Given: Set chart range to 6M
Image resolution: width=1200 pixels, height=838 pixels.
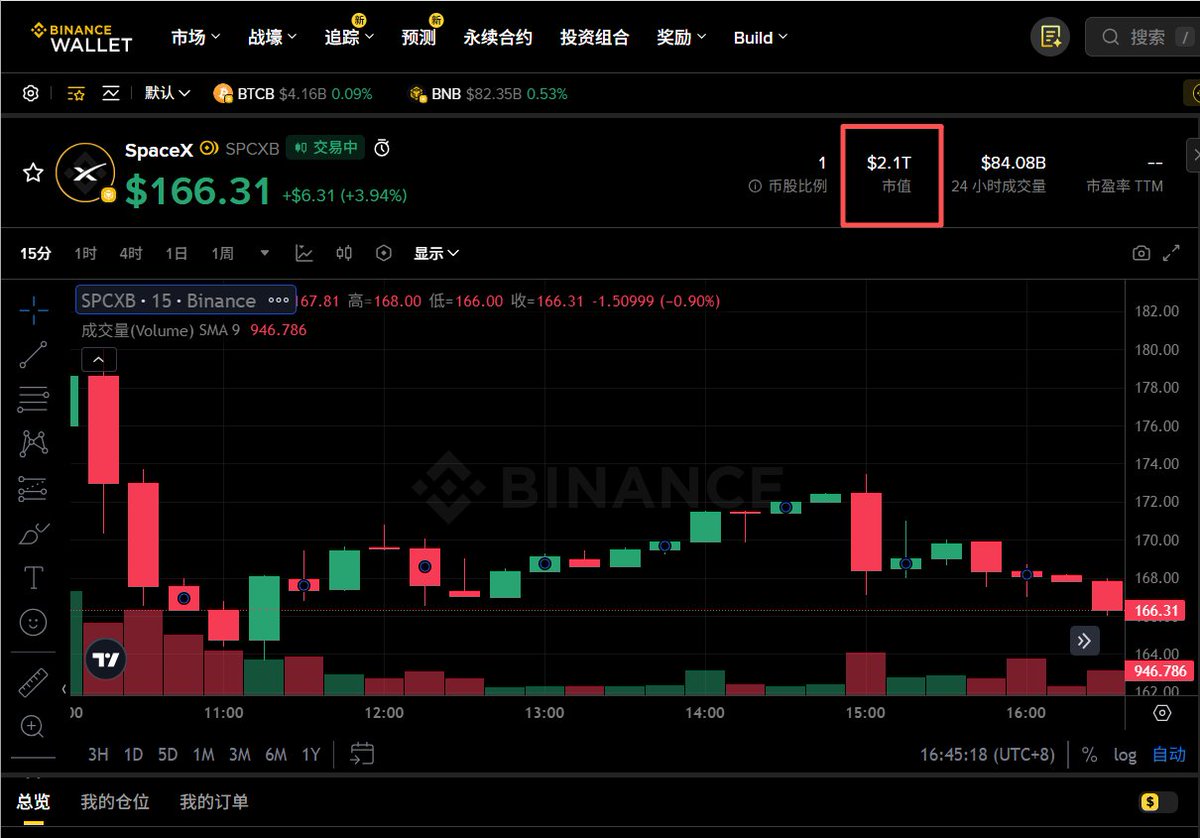Looking at the screenshot, I should 277,755.
